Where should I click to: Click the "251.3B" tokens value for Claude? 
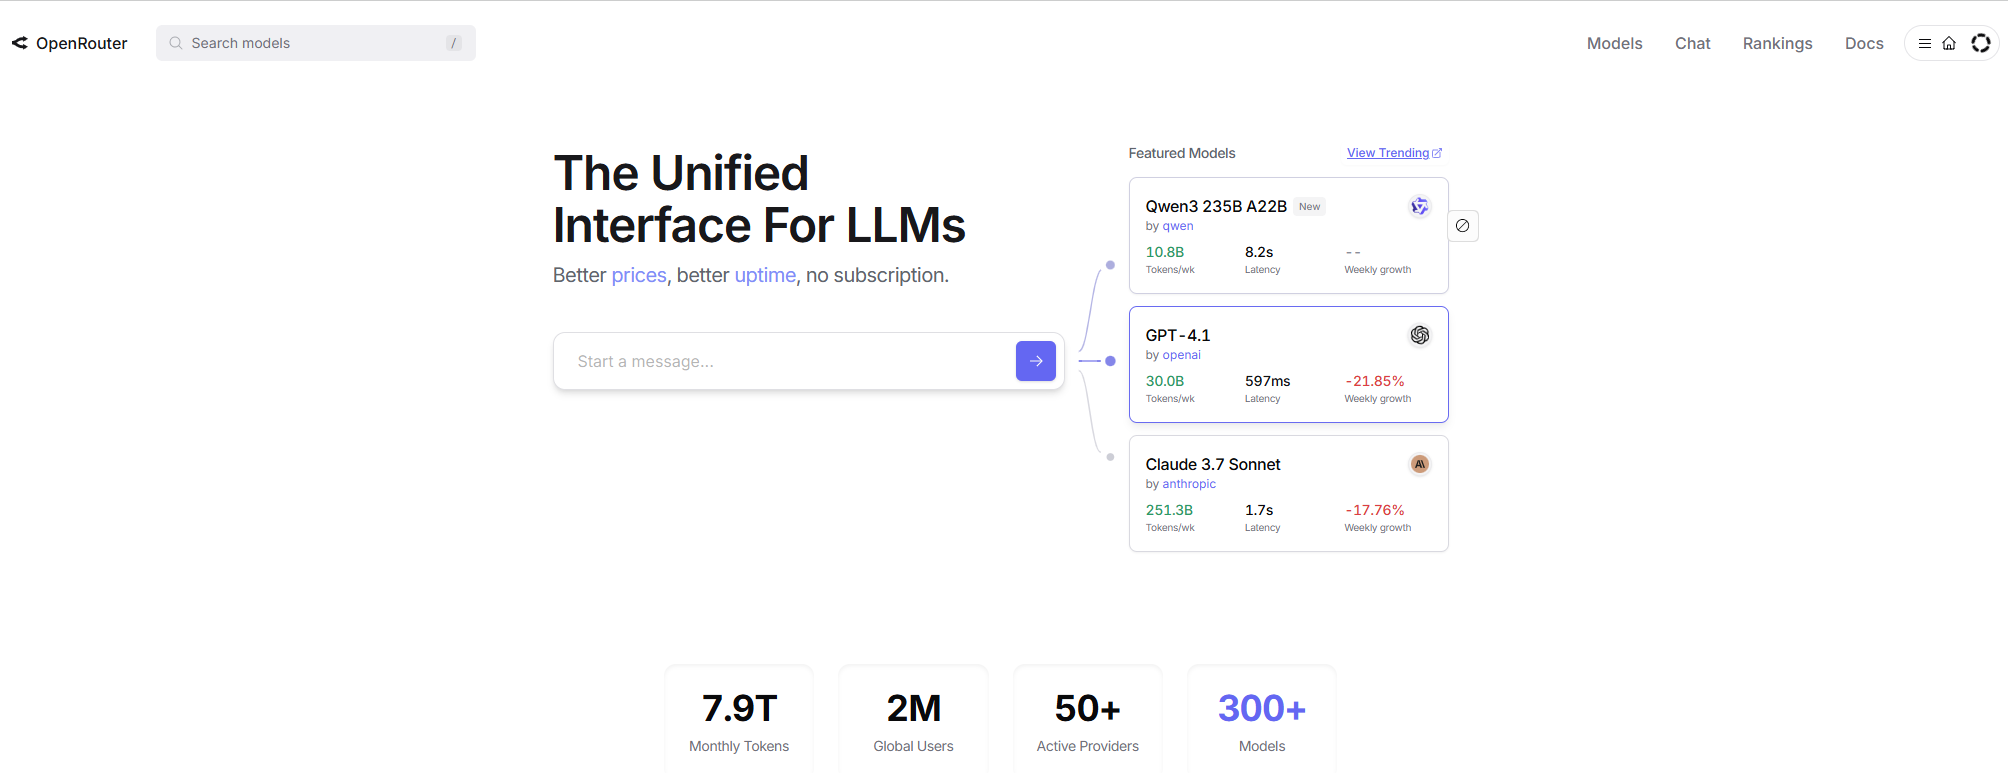pyautogui.click(x=1169, y=510)
